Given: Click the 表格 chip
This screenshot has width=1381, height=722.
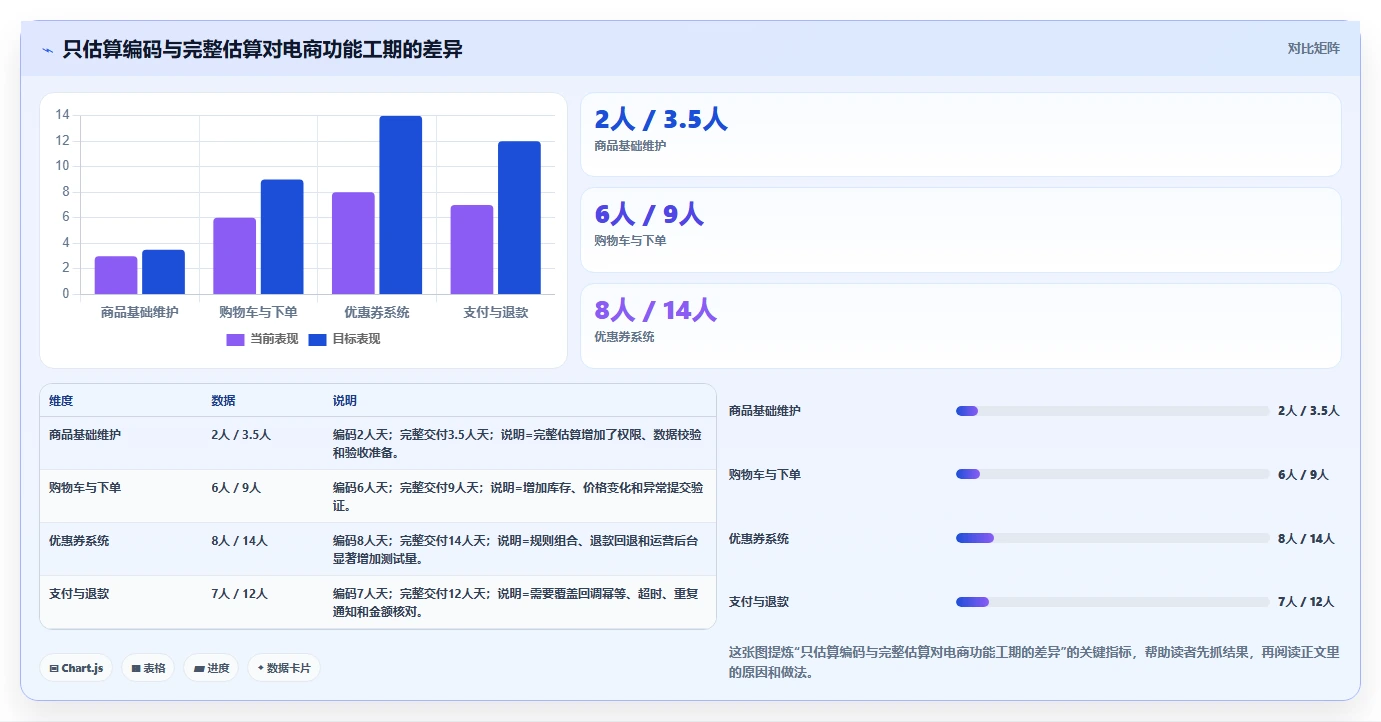Looking at the screenshot, I should [x=148, y=668].
